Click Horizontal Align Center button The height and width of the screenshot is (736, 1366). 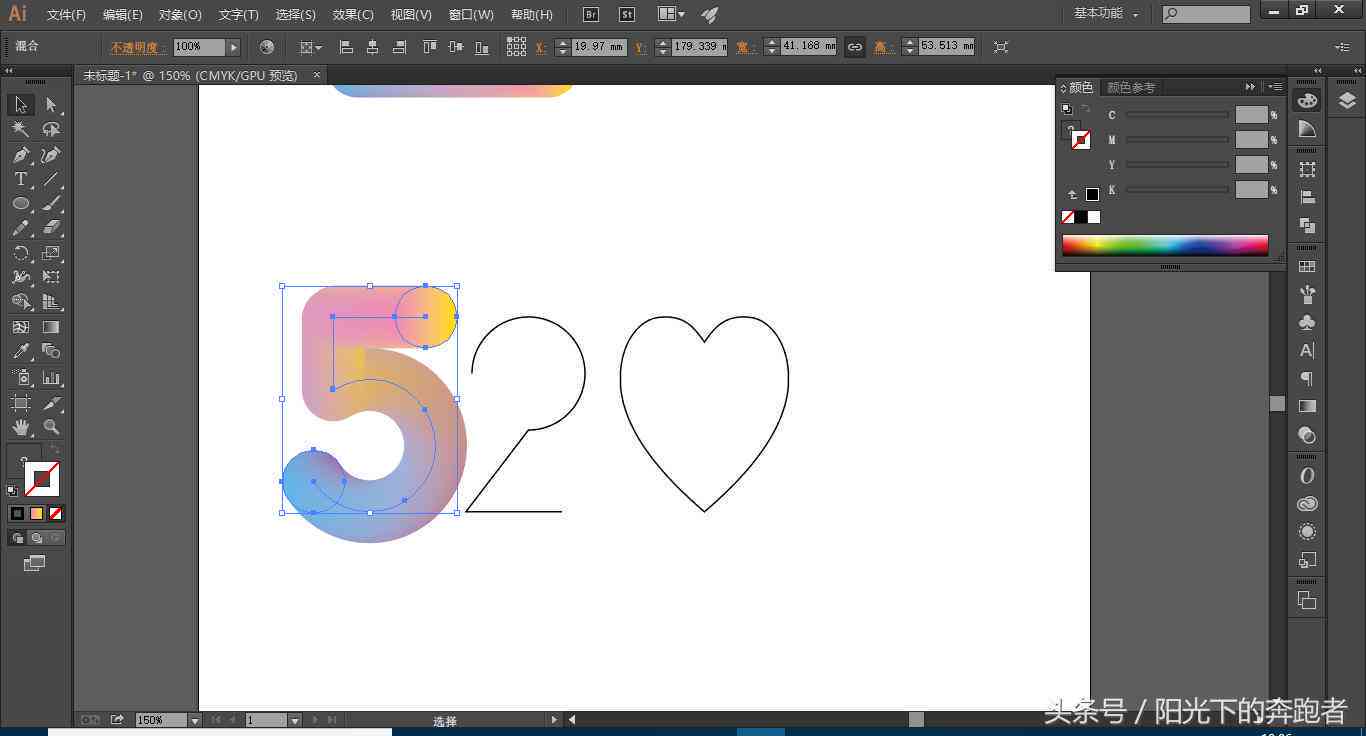(x=373, y=47)
